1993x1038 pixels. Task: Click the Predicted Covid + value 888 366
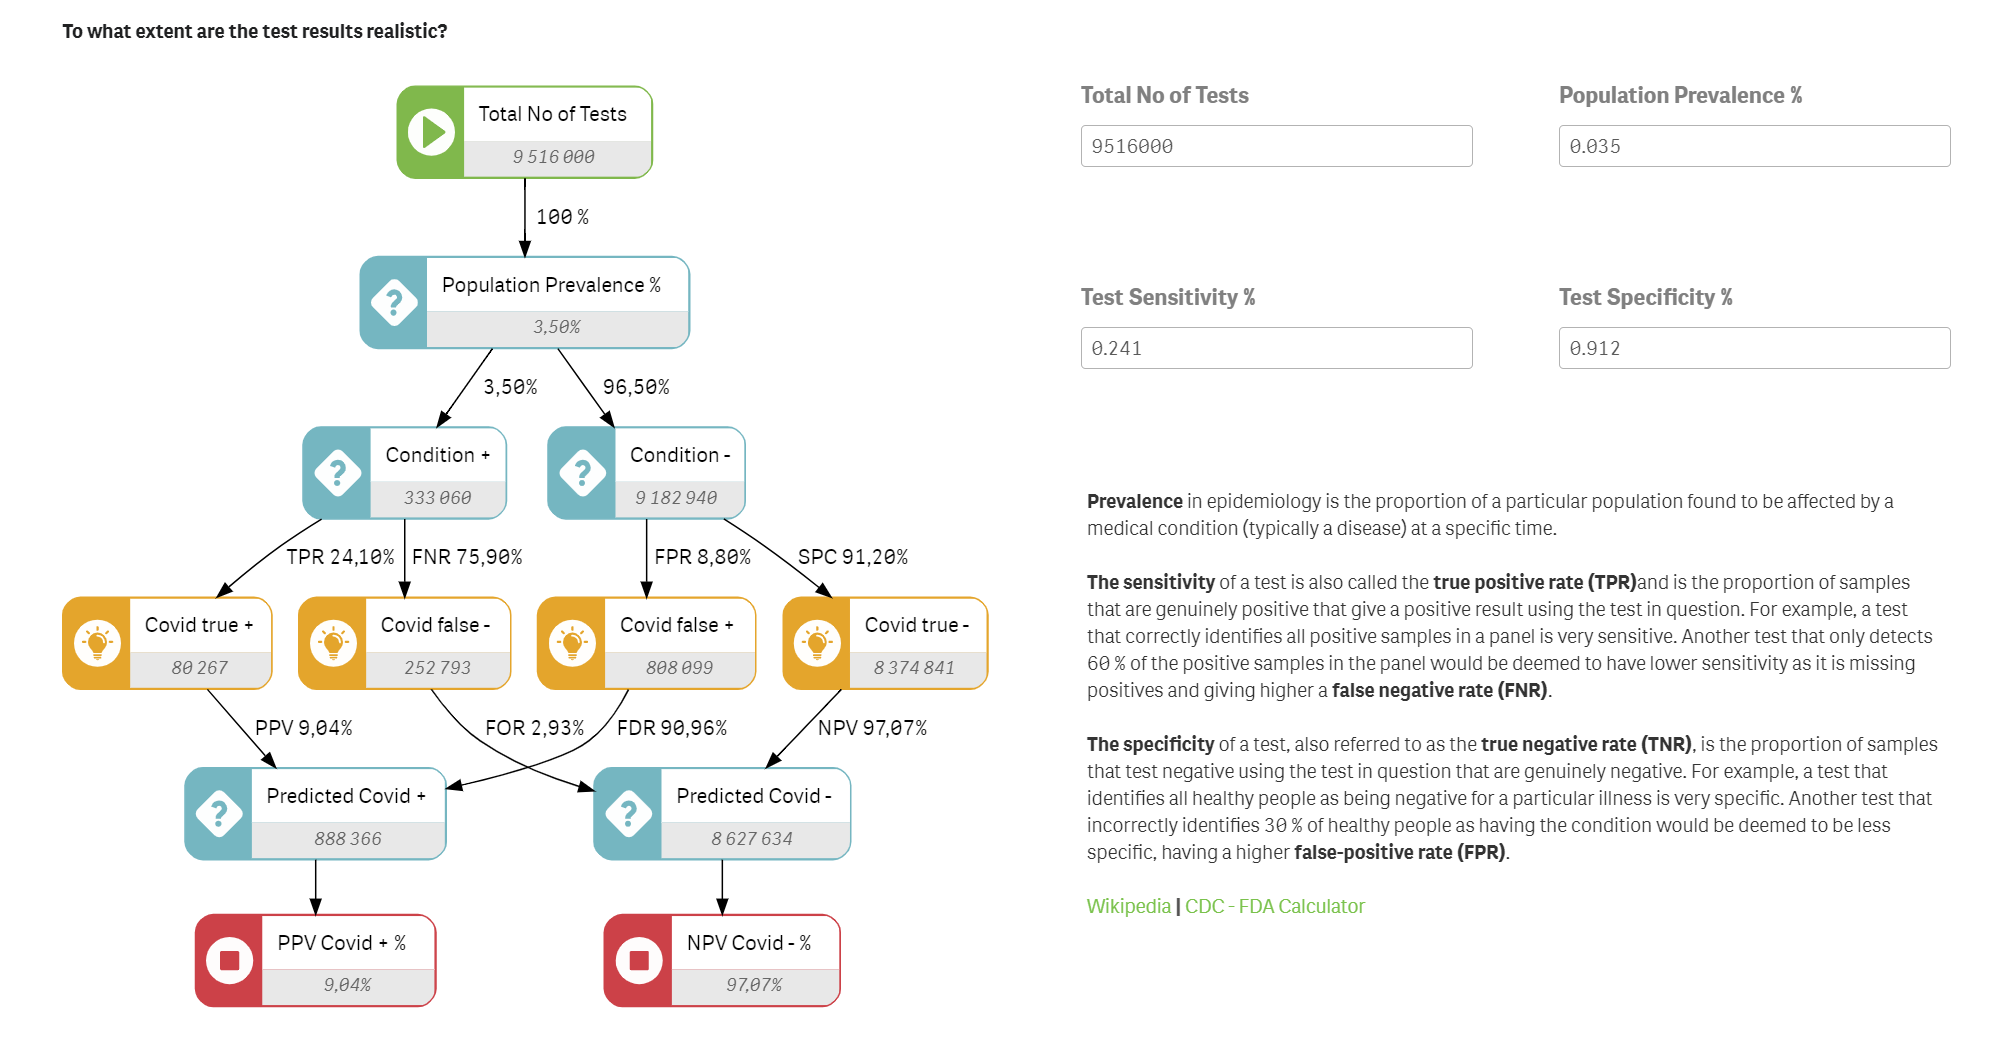point(348,839)
